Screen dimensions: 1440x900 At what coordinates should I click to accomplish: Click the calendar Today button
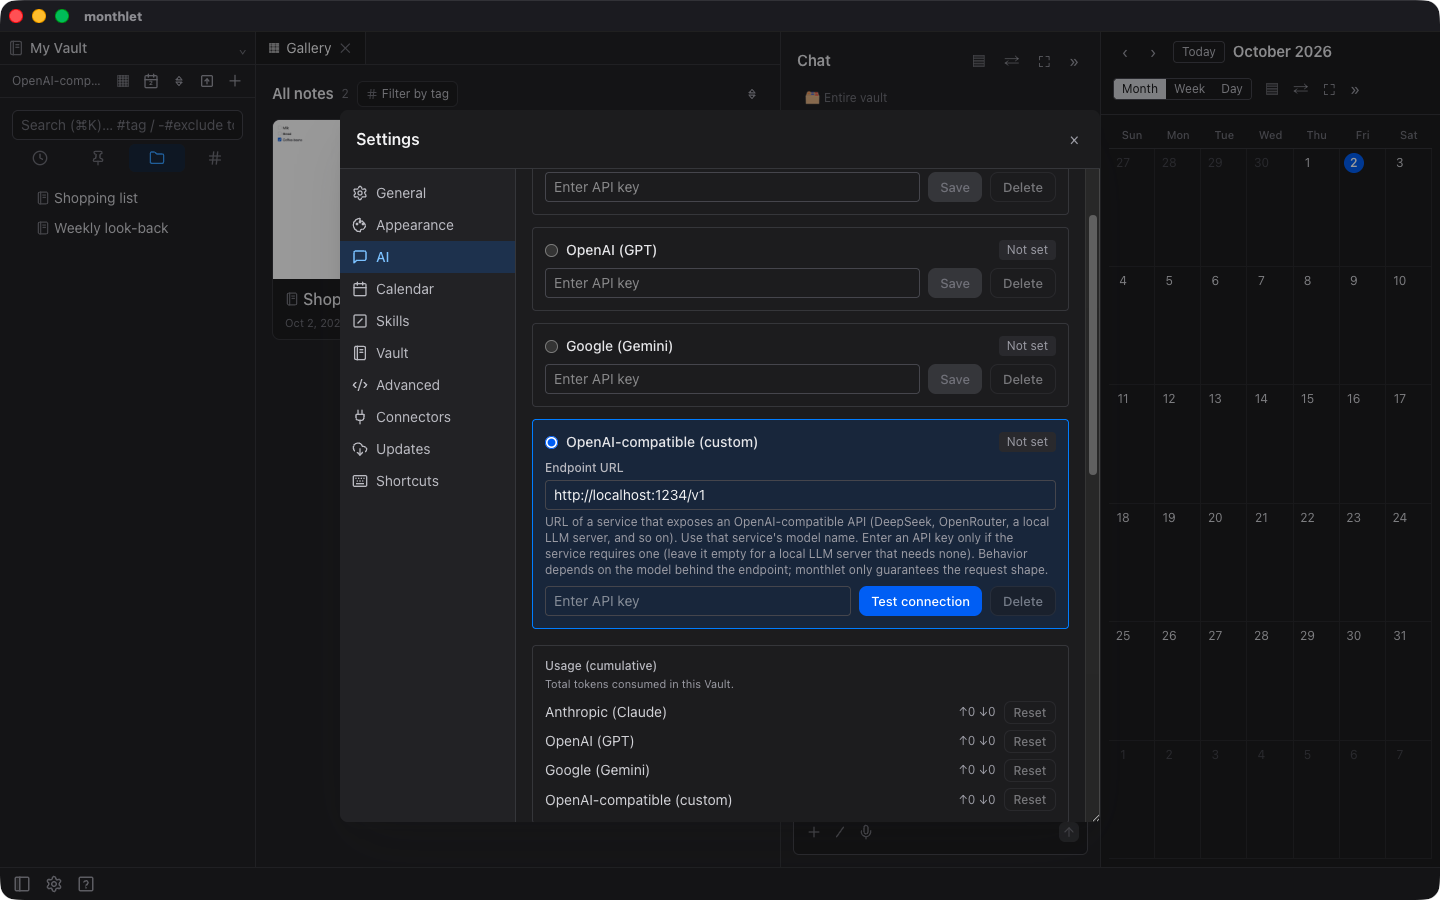pos(1199,52)
